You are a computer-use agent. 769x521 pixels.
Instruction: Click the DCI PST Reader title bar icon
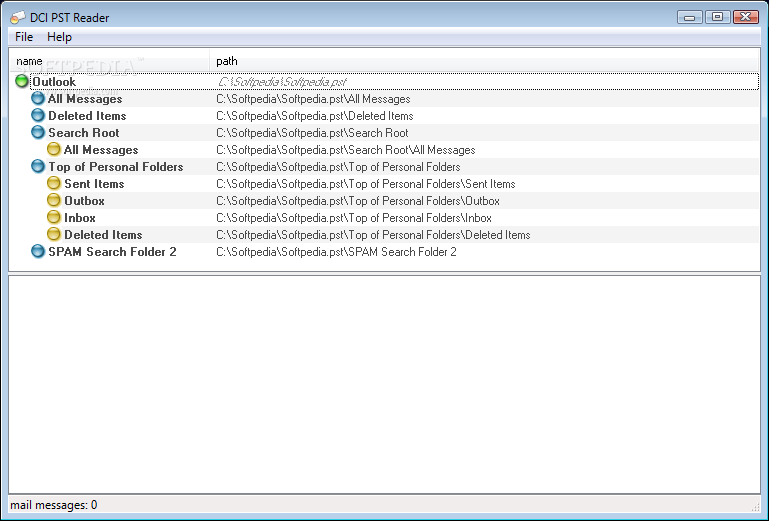tap(18, 18)
